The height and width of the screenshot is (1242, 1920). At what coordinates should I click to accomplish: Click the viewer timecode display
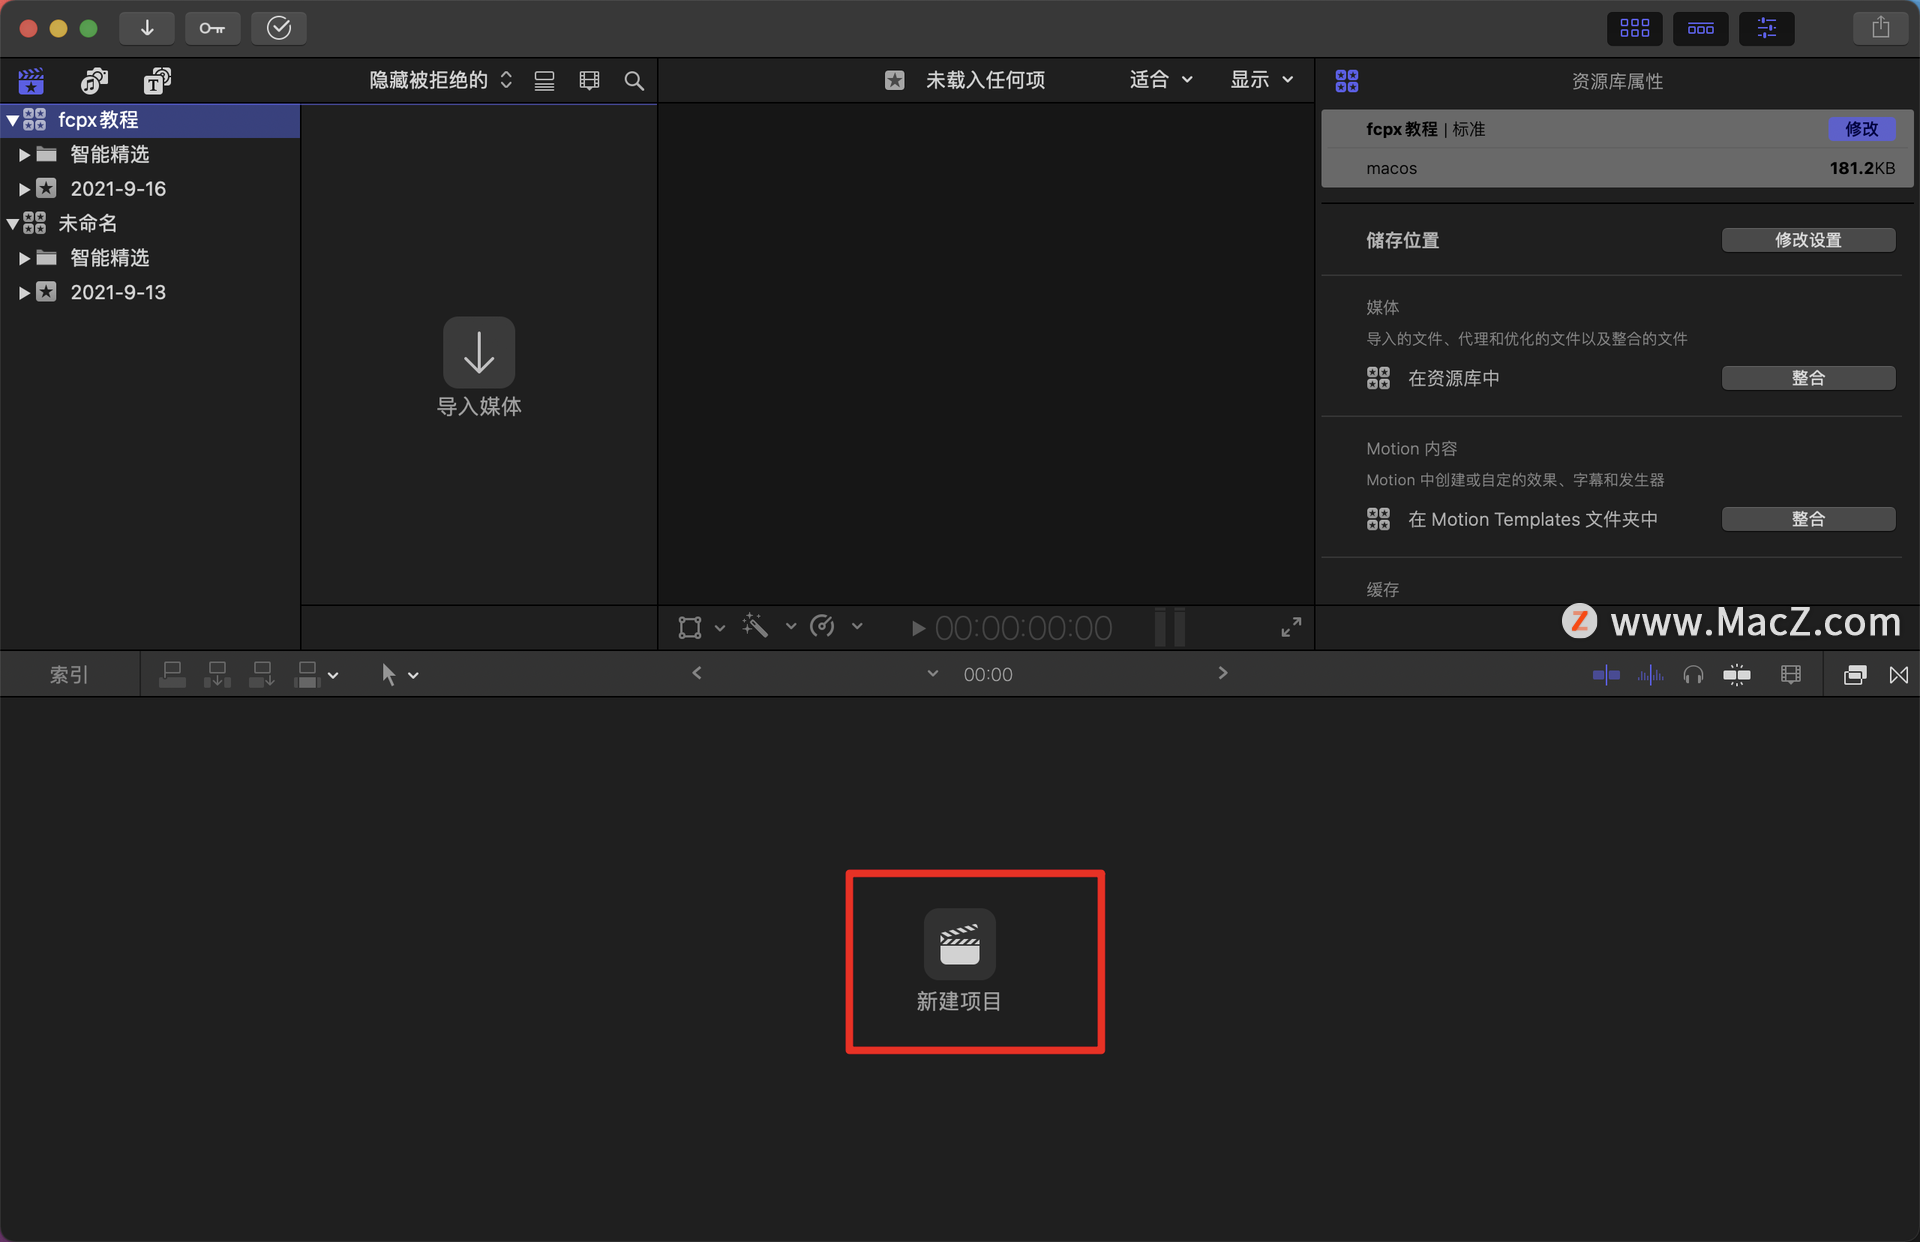pyautogui.click(x=1023, y=628)
